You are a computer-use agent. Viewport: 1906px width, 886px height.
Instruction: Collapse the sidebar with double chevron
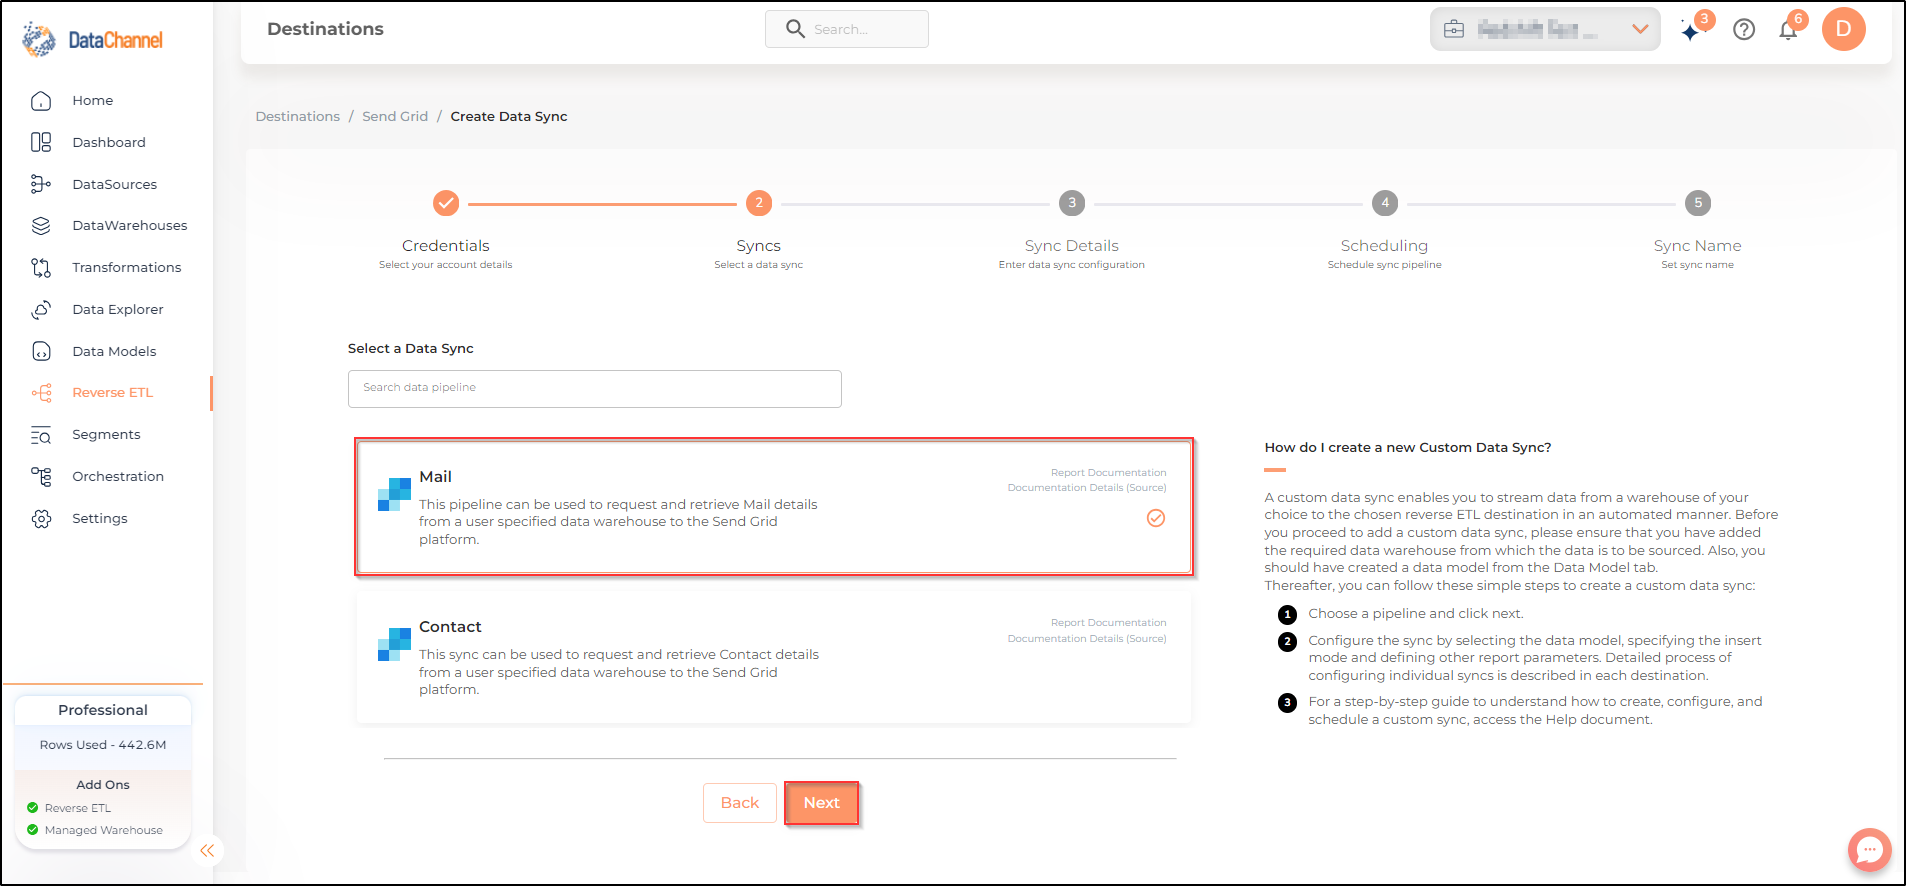(207, 850)
